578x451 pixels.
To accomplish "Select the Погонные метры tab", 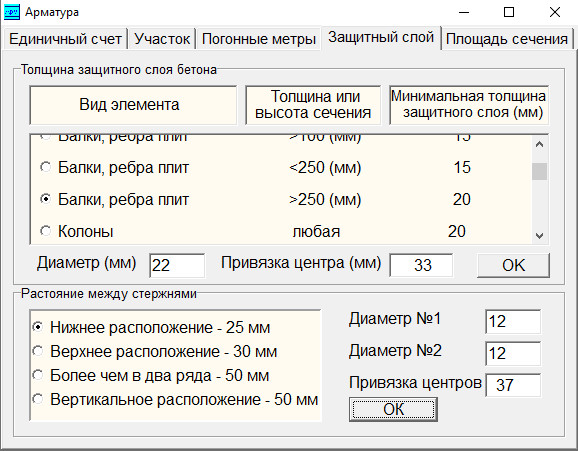I will coord(259,39).
